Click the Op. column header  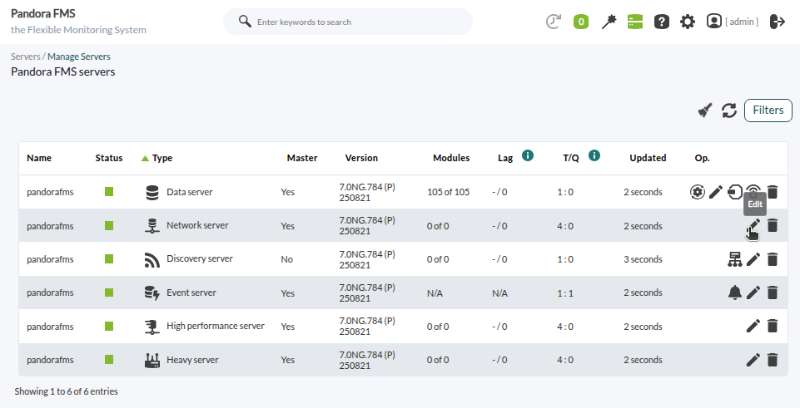702,158
